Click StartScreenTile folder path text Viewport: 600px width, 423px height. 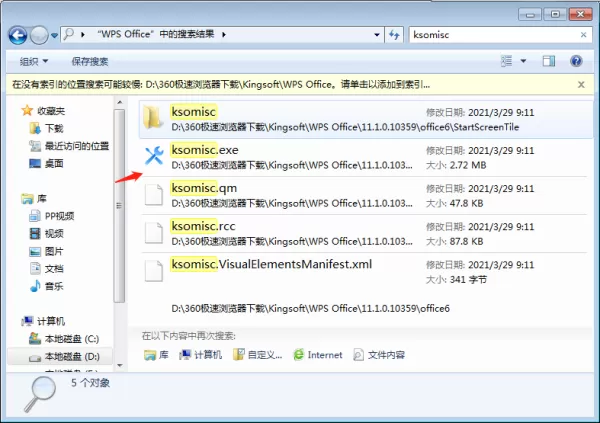tap(345, 127)
